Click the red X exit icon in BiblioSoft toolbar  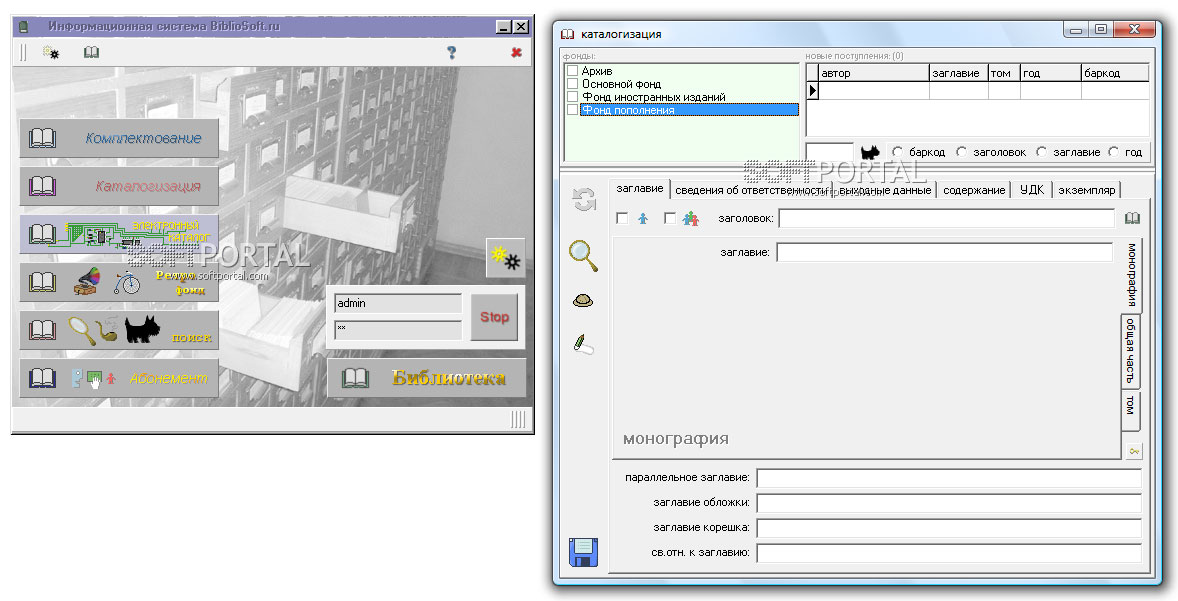516,53
